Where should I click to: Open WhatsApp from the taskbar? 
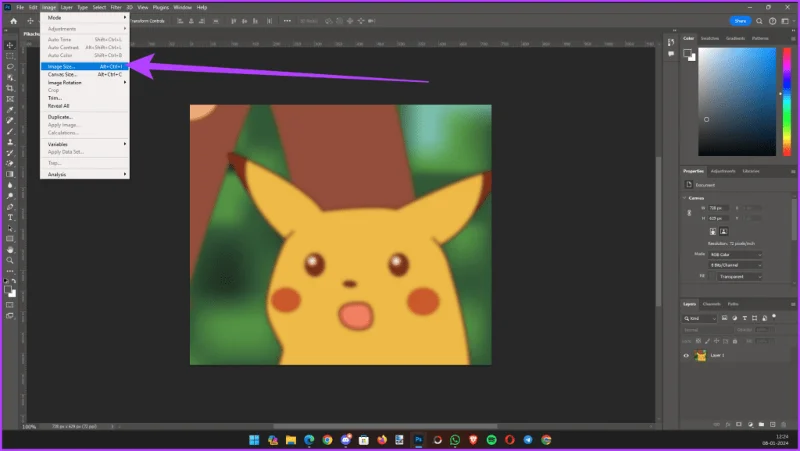(455, 440)
